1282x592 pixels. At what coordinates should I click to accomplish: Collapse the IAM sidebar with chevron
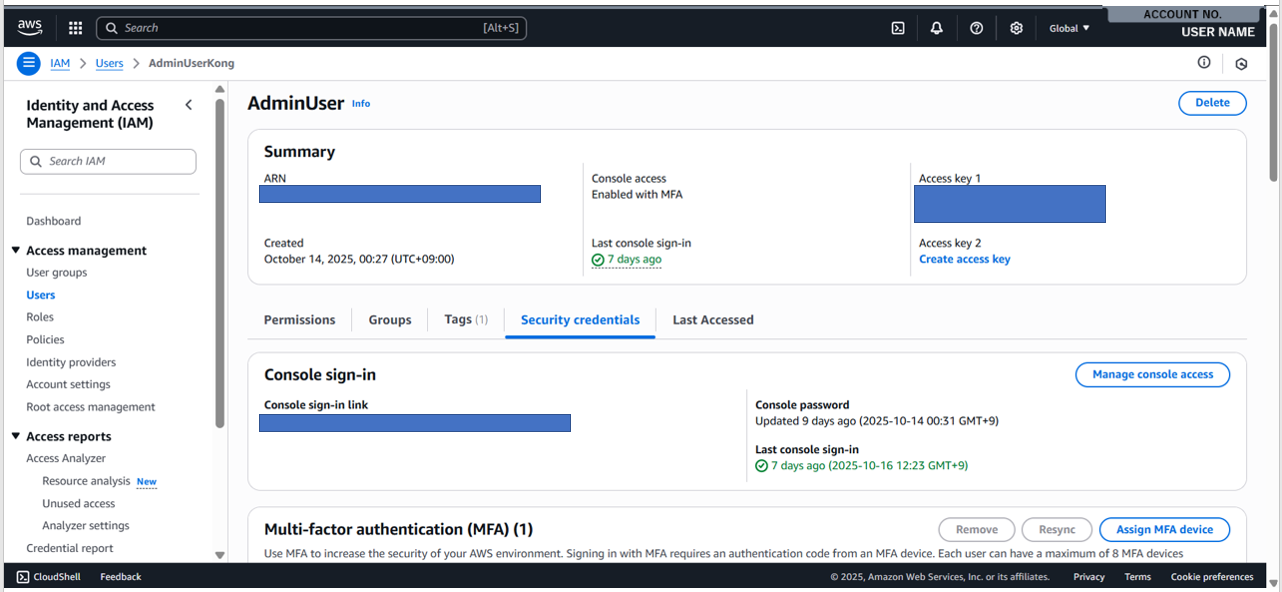(x=189, y=105)
